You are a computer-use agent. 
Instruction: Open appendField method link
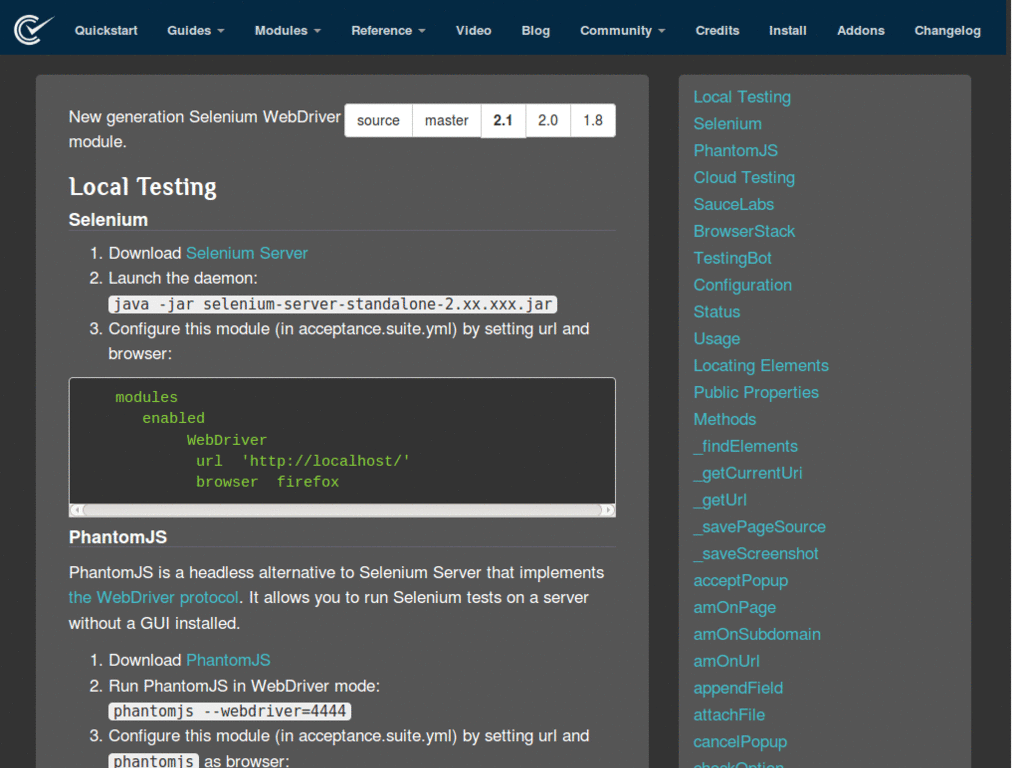tap(738, 688)
